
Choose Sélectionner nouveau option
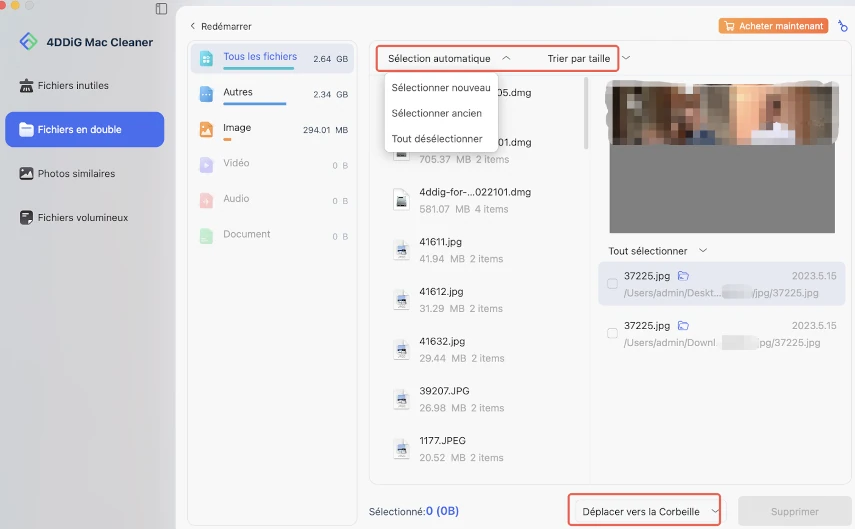coord(441,88)
